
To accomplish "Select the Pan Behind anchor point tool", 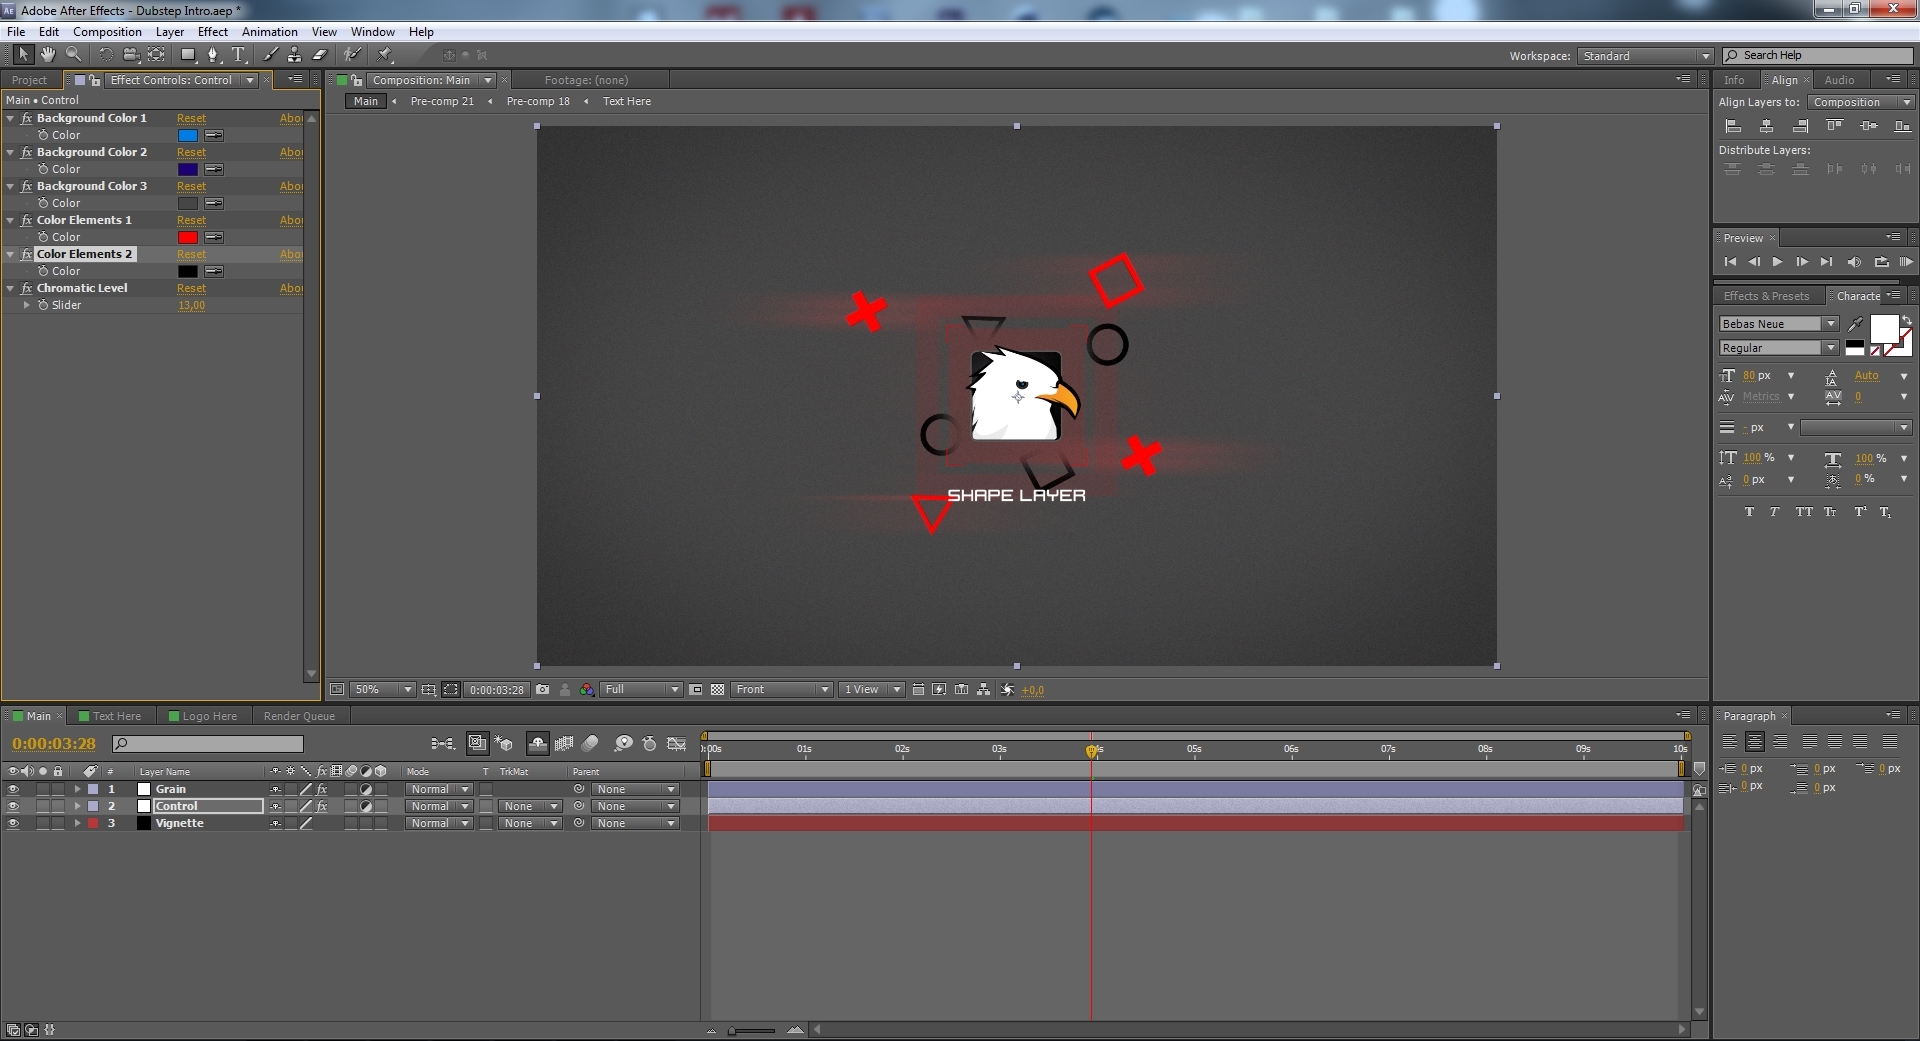I will click(156, 55).
